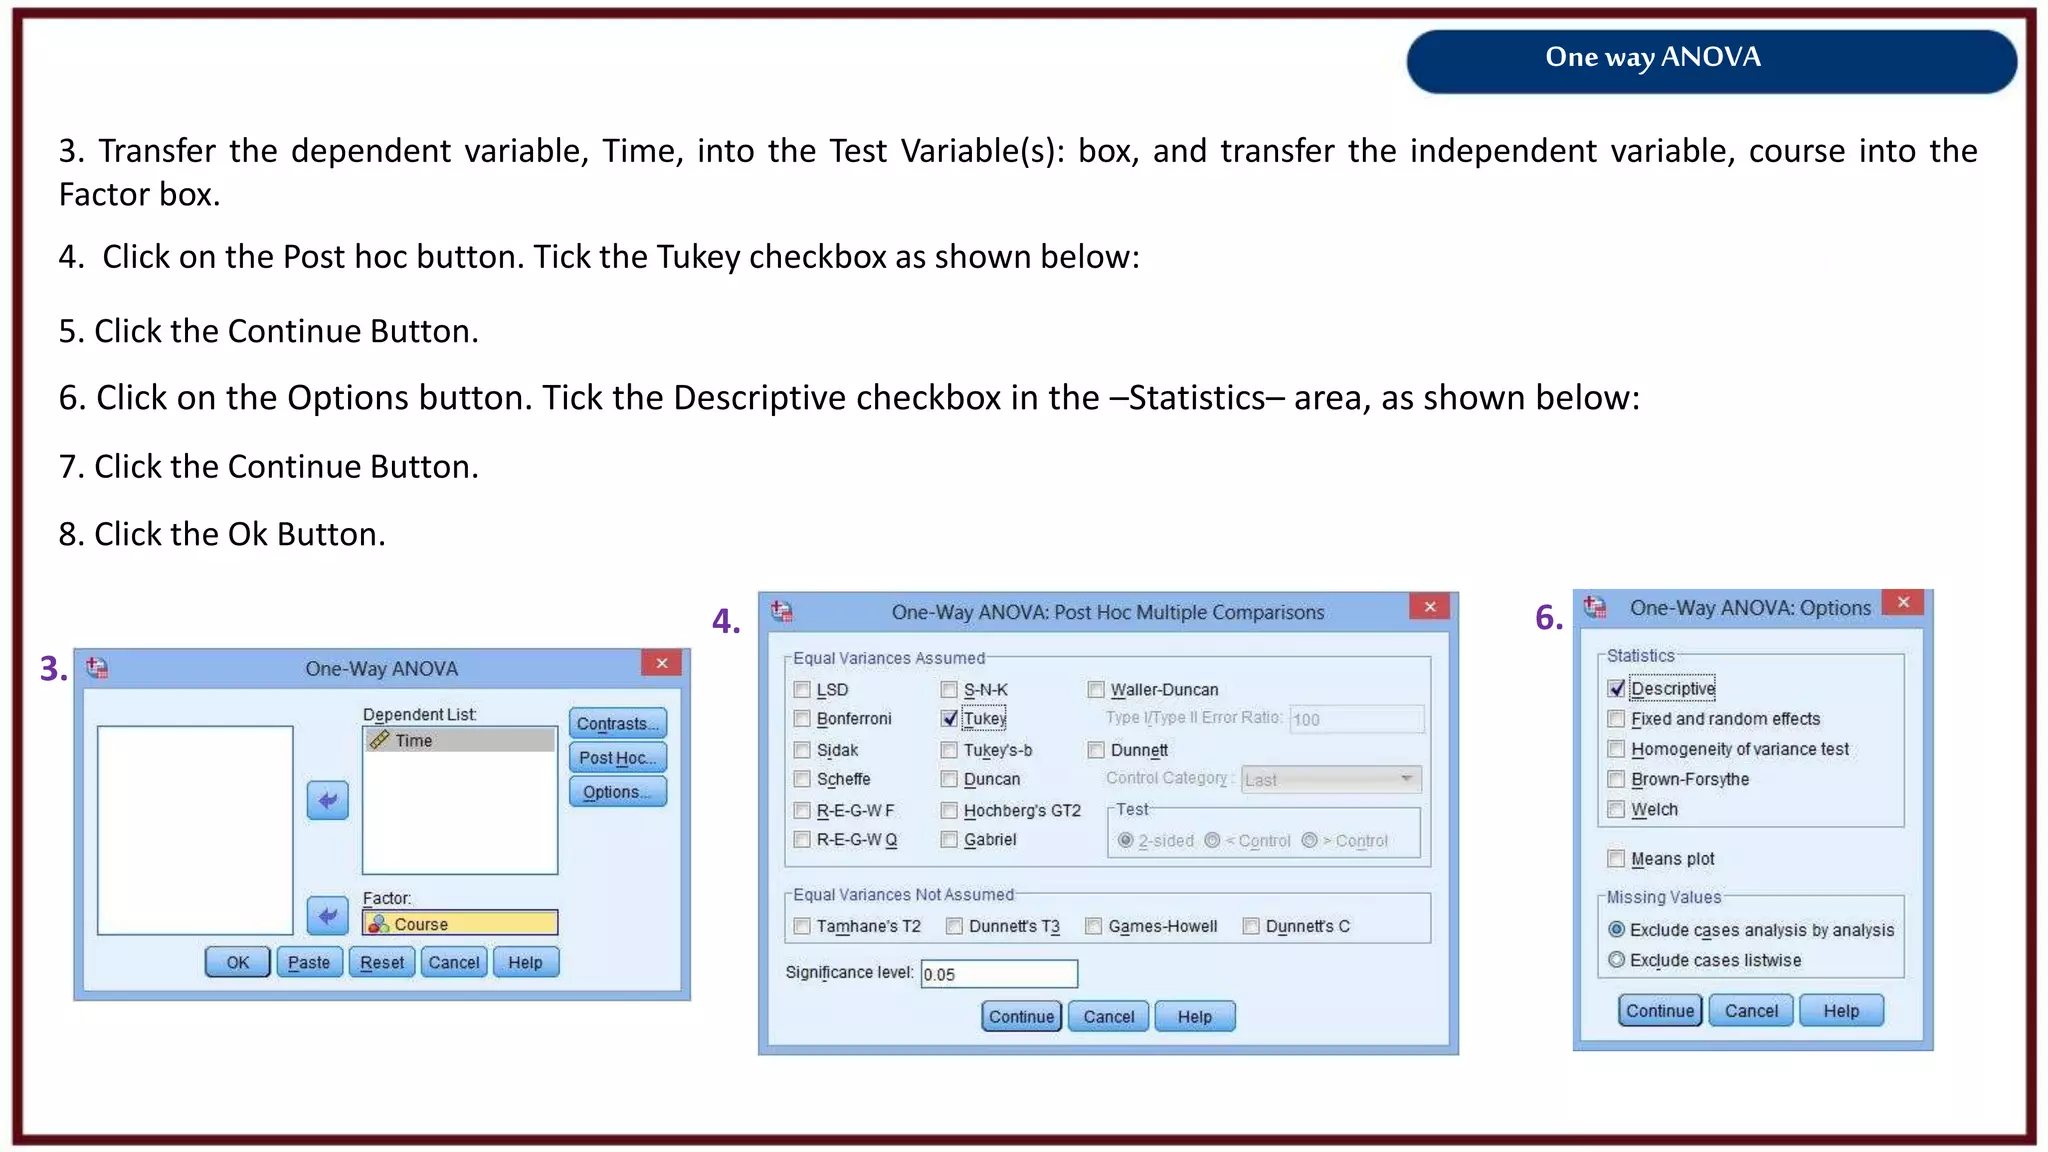Enable the Tamhane's T2 checkbox
This screenshot has width=2048, height=1152.
[802, 926]
